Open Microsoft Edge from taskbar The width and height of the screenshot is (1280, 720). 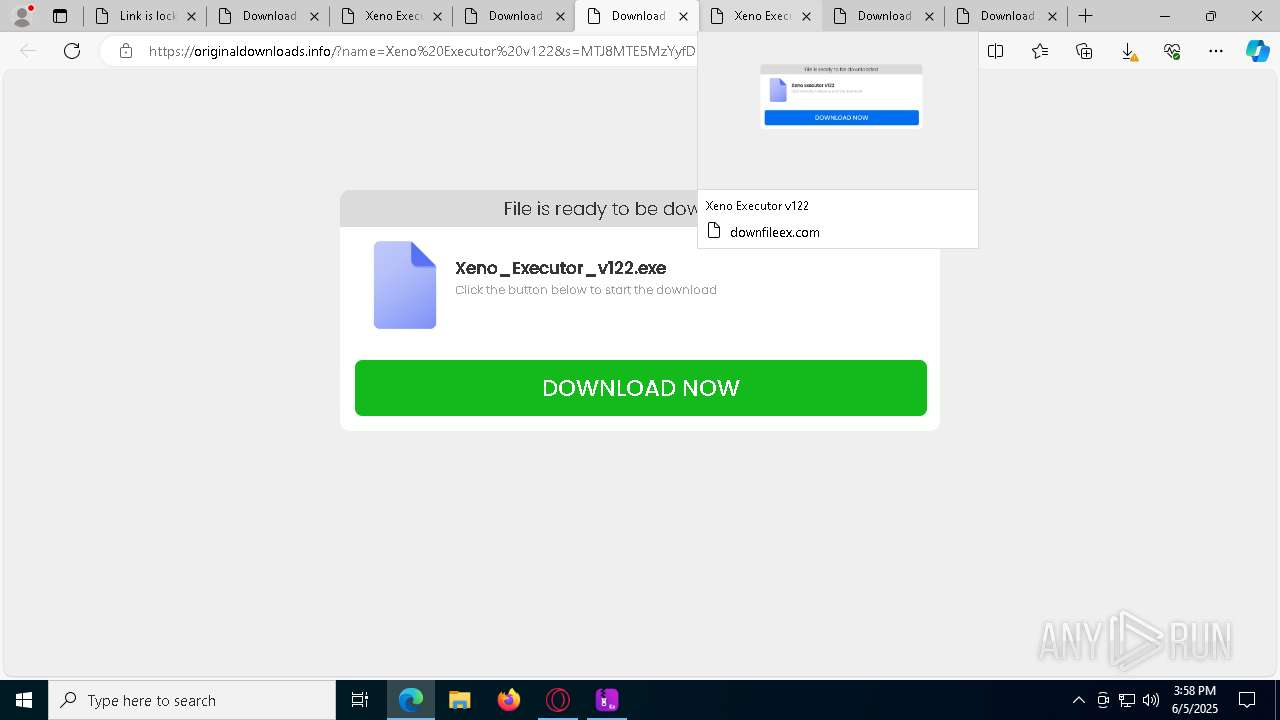click(411, 700)
